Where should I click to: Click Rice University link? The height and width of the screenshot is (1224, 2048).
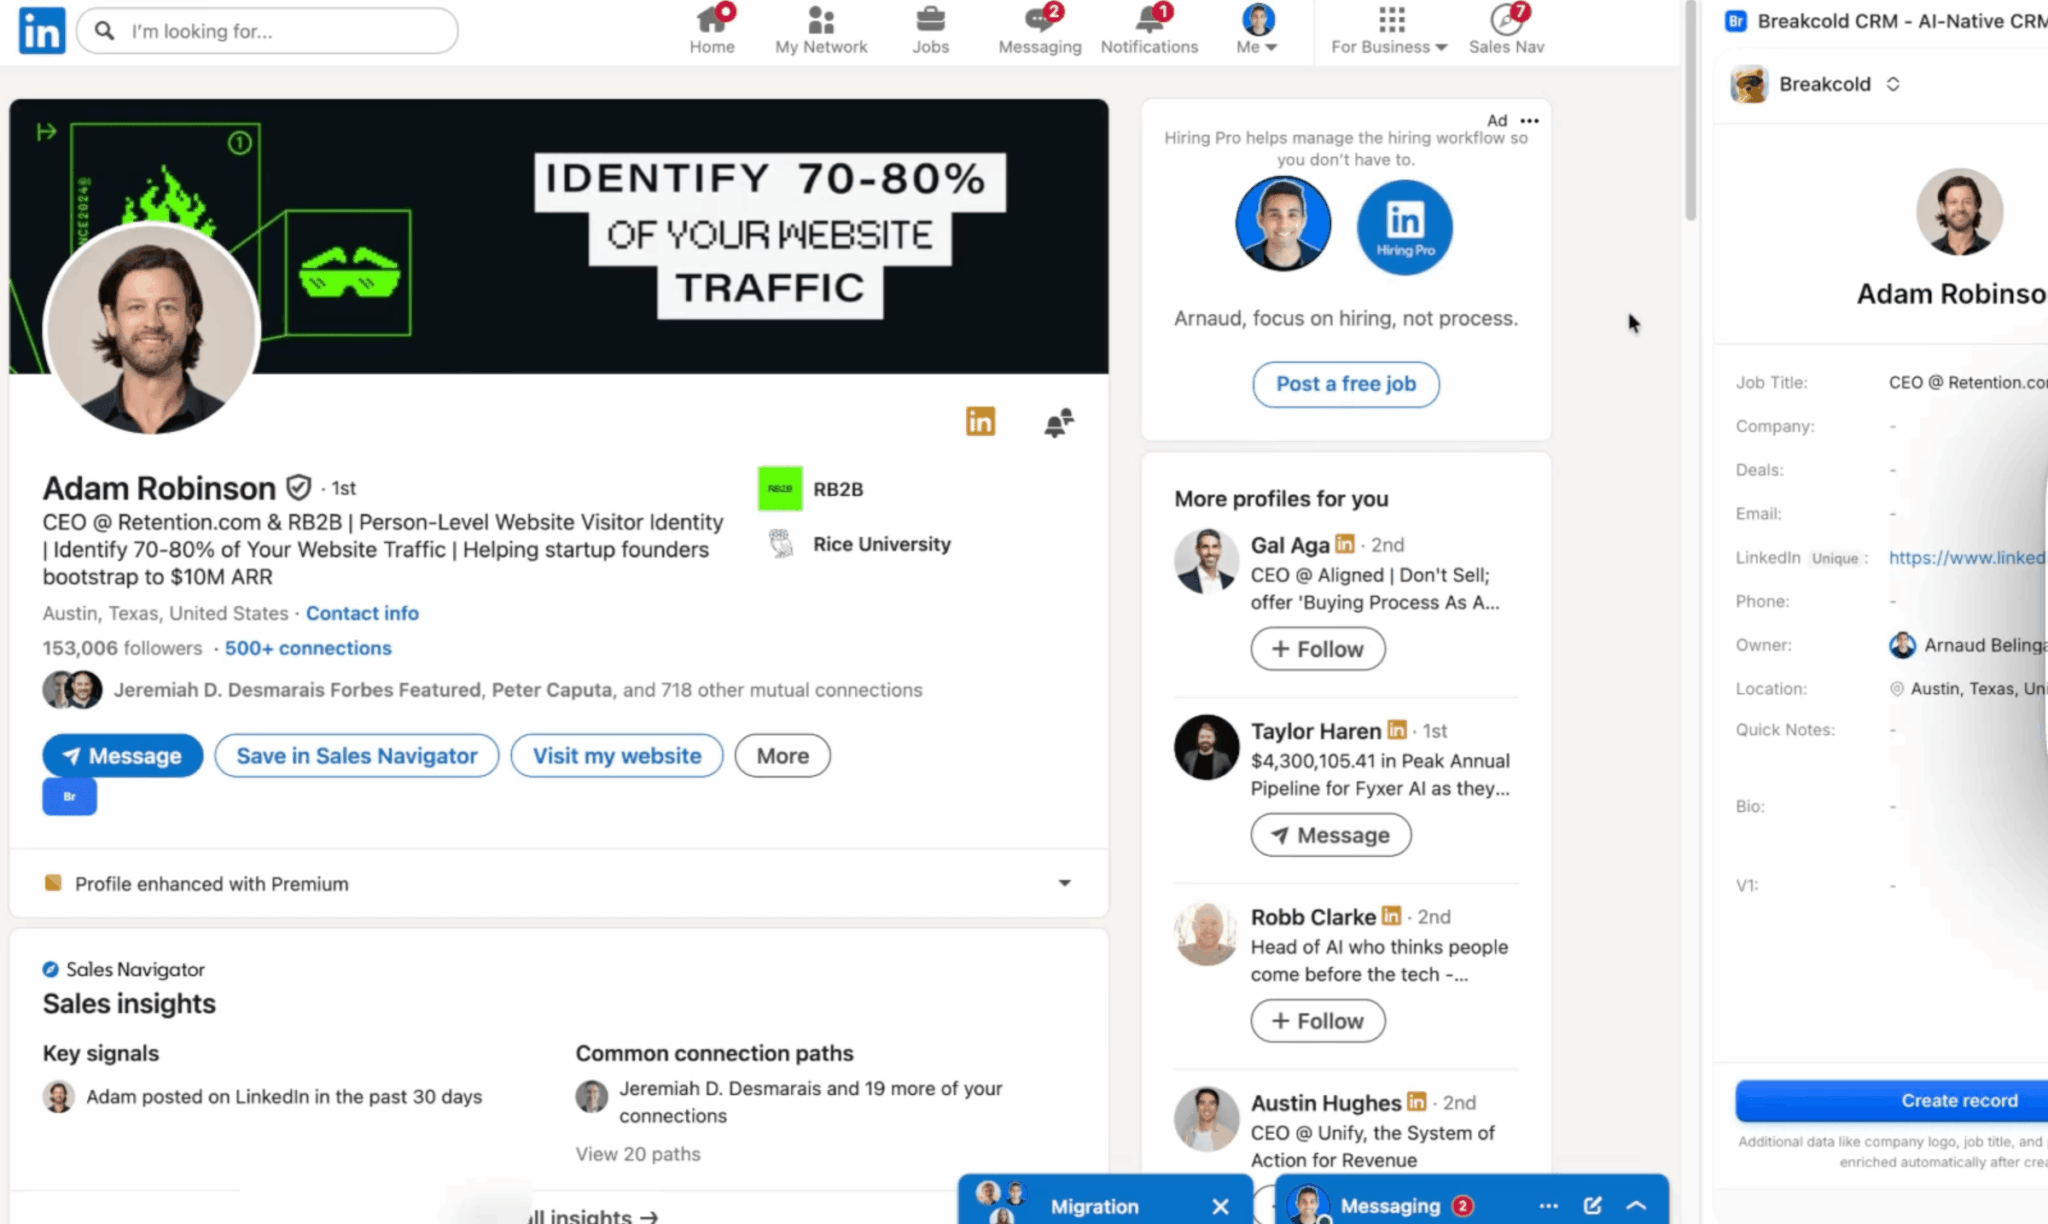point(882,544)
